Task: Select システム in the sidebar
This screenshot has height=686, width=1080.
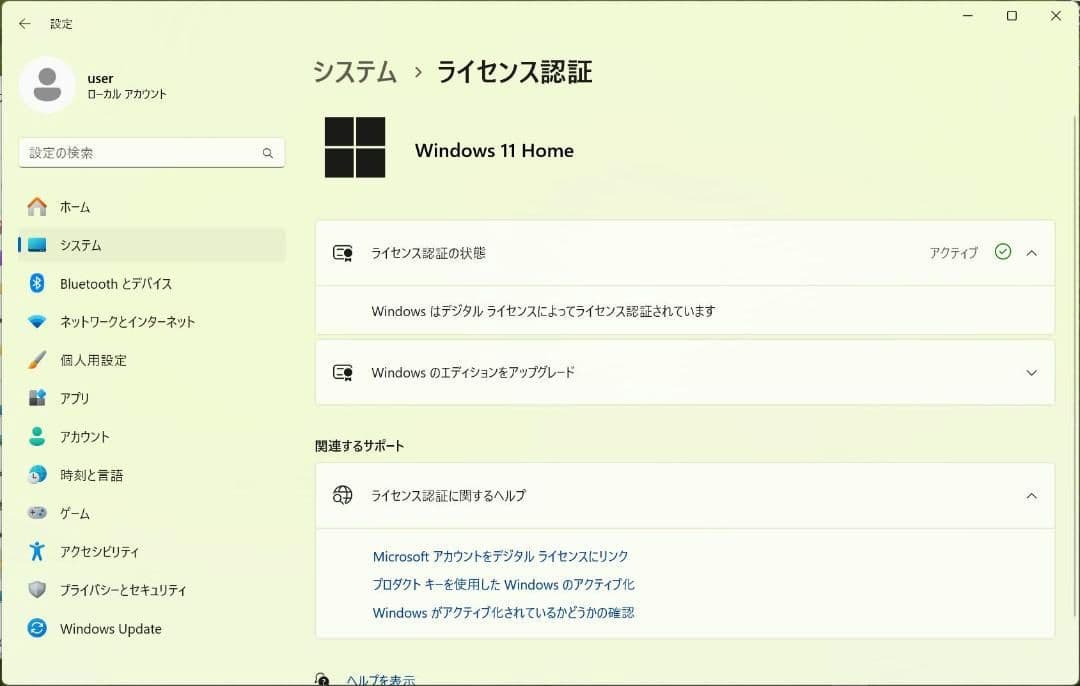Action: tap(152, 245)
